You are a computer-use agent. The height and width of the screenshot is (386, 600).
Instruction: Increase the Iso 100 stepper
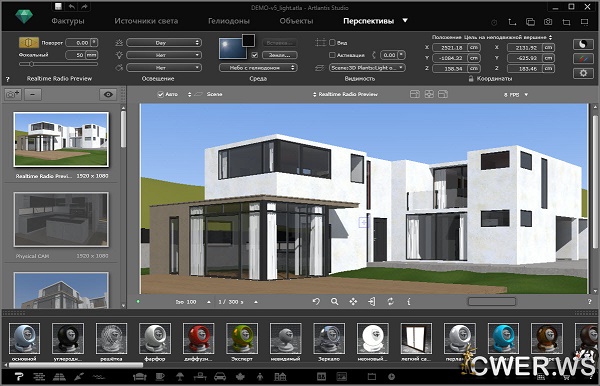209,302
